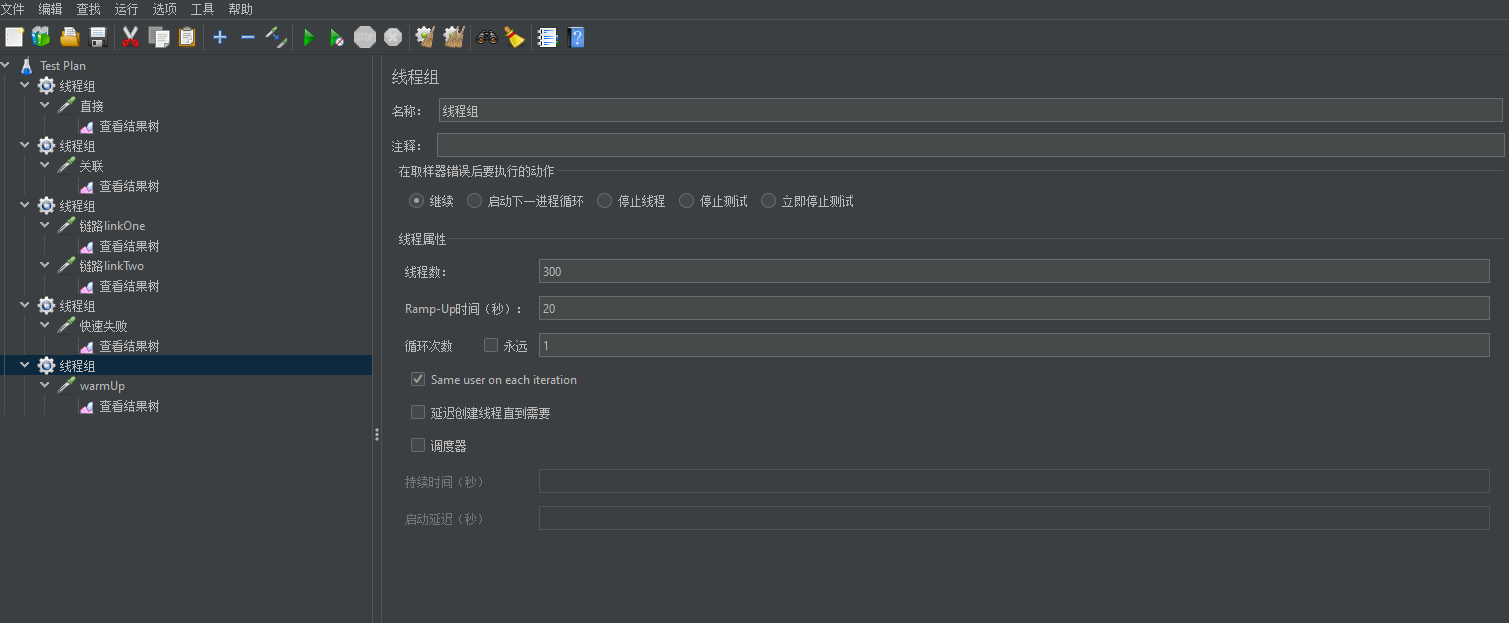Toggle the Same user on each iteration checkbox
Image resolution: width=1509 pixels, height=623 pixels.
tap(418, 380)
